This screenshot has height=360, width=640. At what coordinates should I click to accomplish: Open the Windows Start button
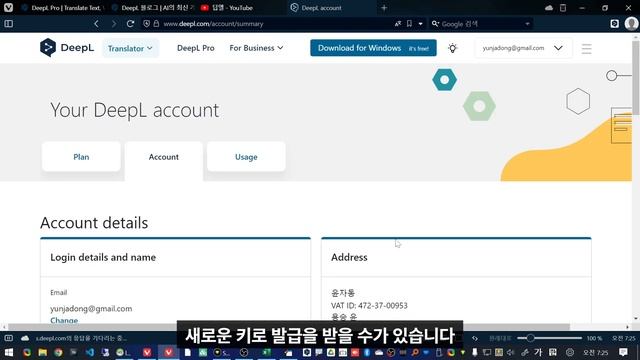[8, 352]
